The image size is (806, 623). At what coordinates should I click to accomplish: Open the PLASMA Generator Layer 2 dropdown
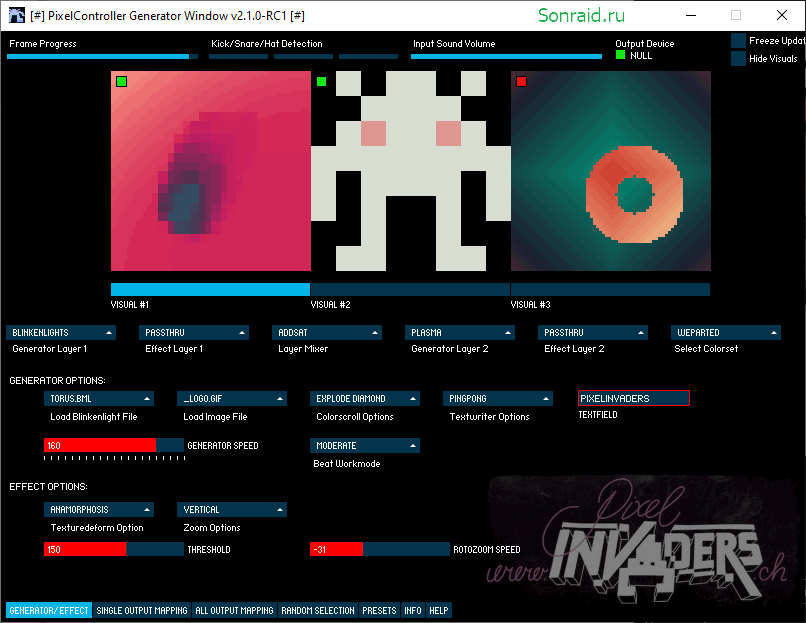[460, 333]
